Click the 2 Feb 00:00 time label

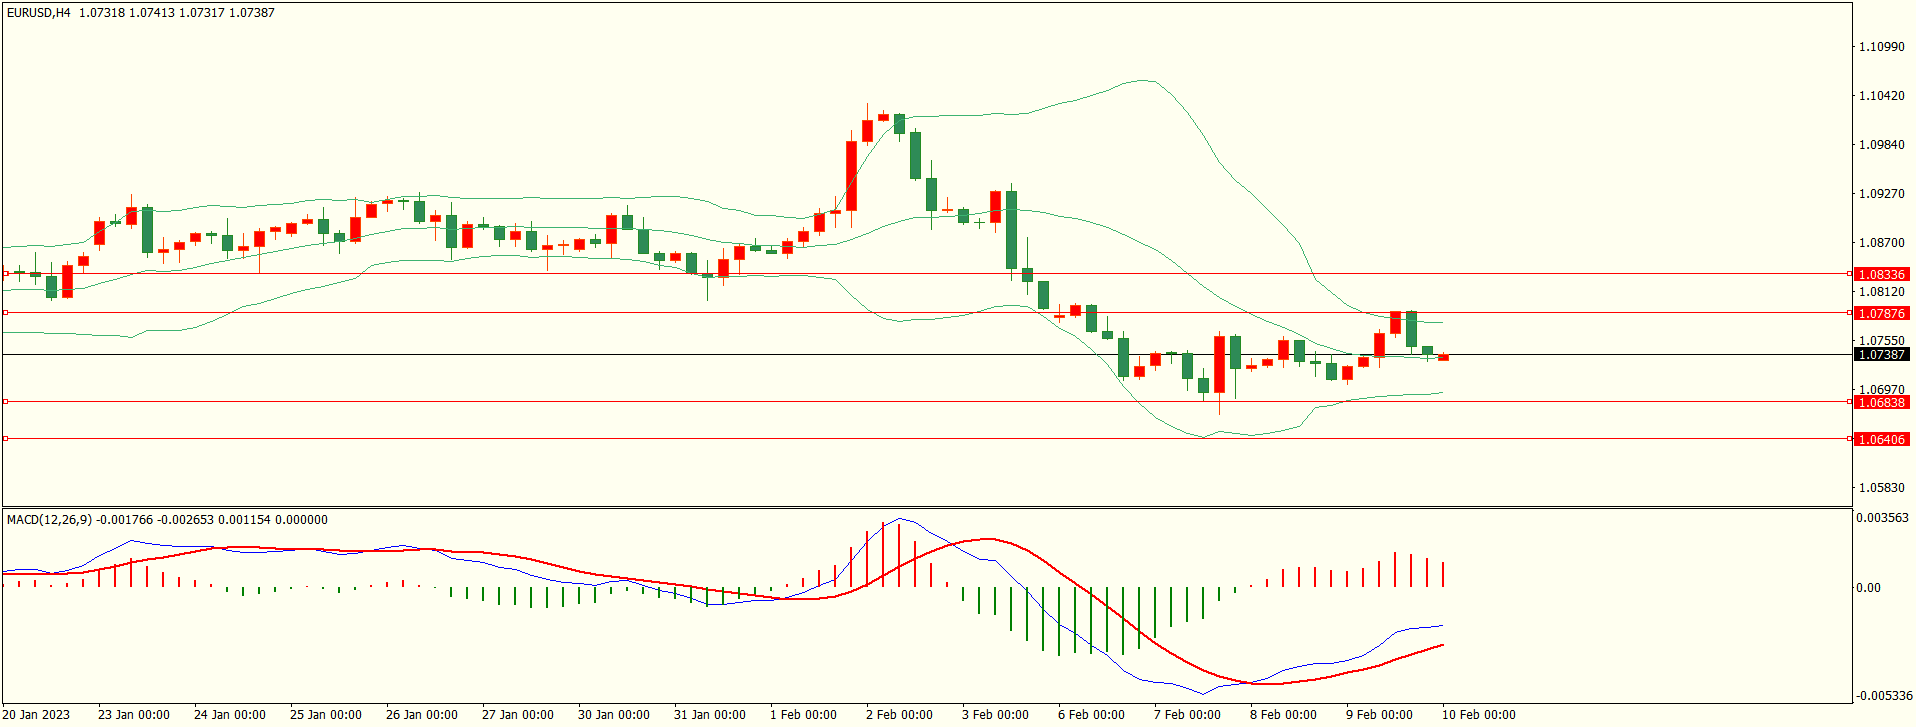899,714
